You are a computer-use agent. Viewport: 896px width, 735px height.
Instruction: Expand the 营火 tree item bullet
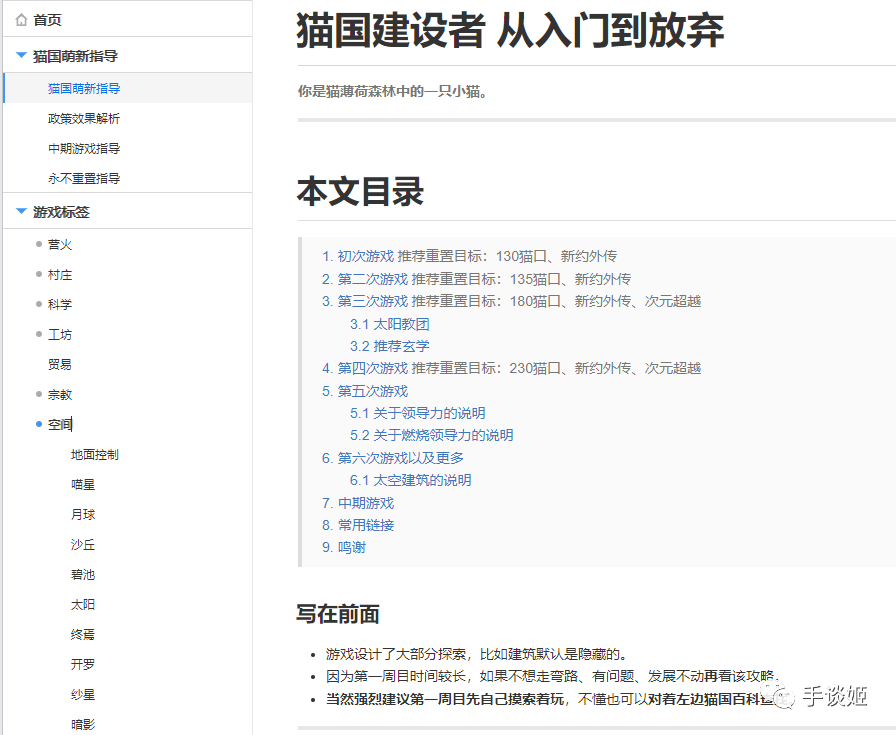39,244
